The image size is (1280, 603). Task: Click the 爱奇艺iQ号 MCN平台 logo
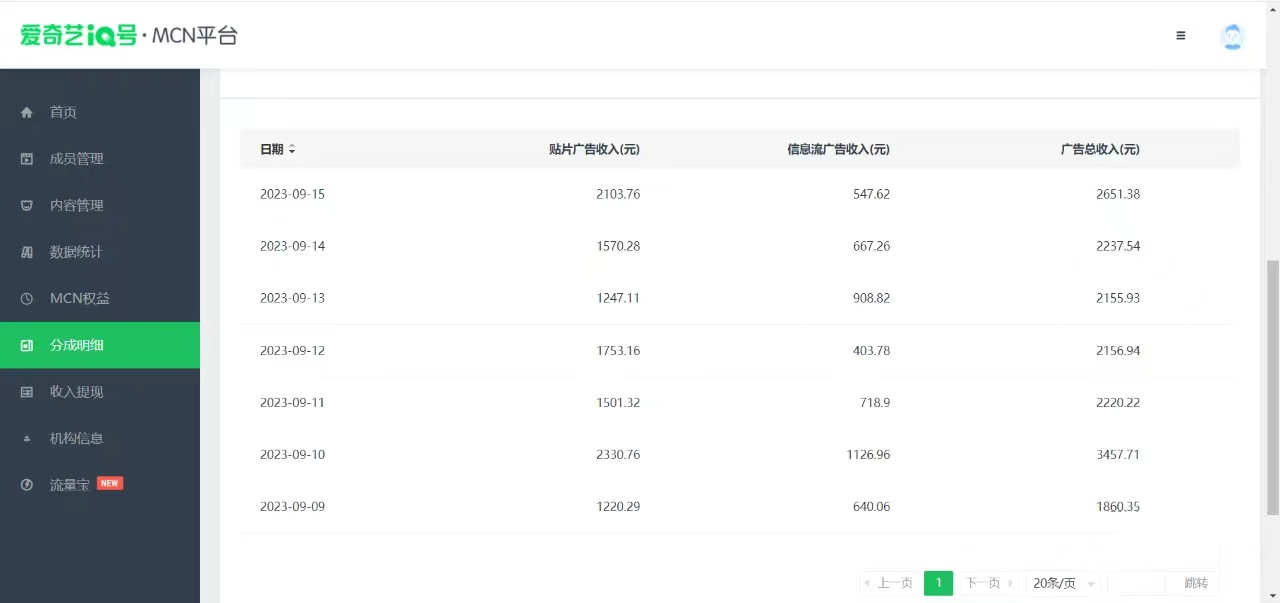point(128,35)
